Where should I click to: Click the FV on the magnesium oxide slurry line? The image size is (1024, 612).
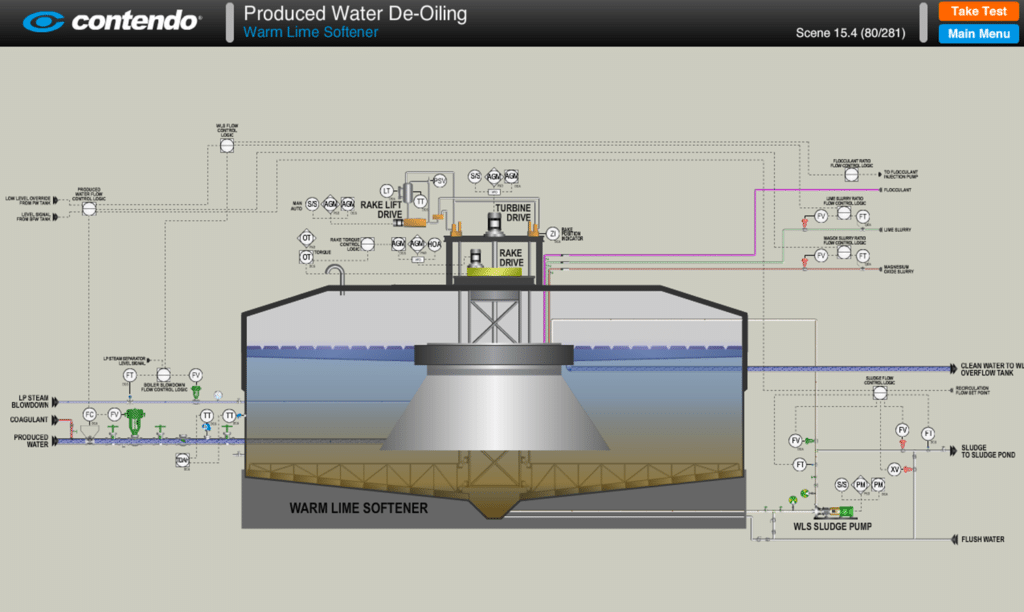coord(821,255)
